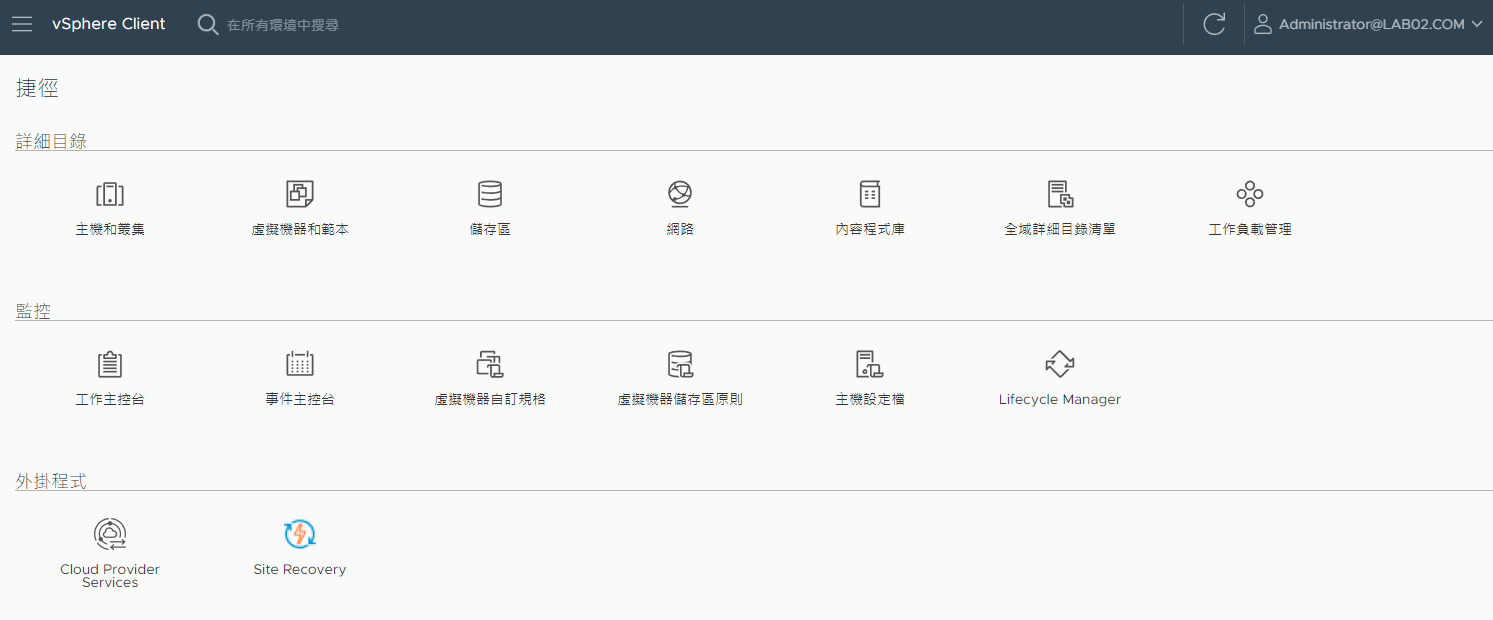Click the 工作負載管理 label
Viewport: 1493px width, 620px height.
1250,229
